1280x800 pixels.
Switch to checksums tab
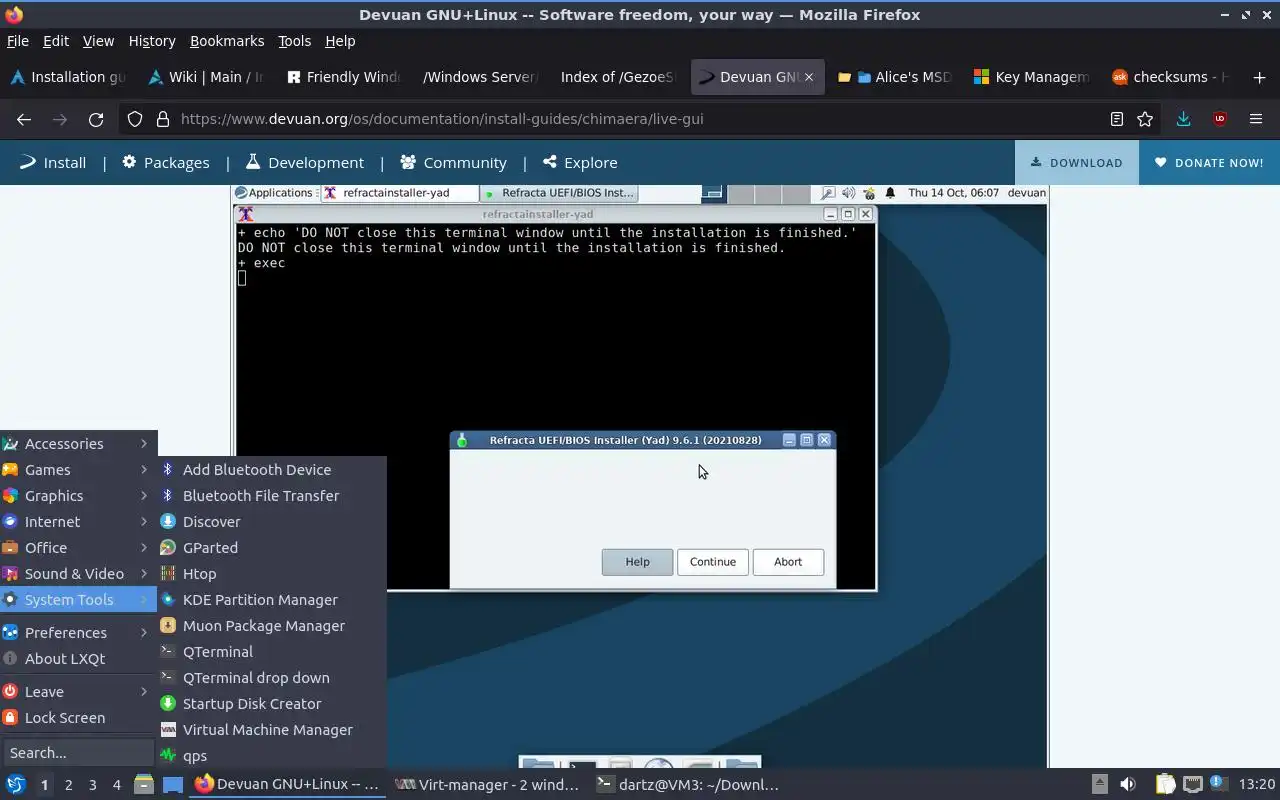(x=1172, y=77)
